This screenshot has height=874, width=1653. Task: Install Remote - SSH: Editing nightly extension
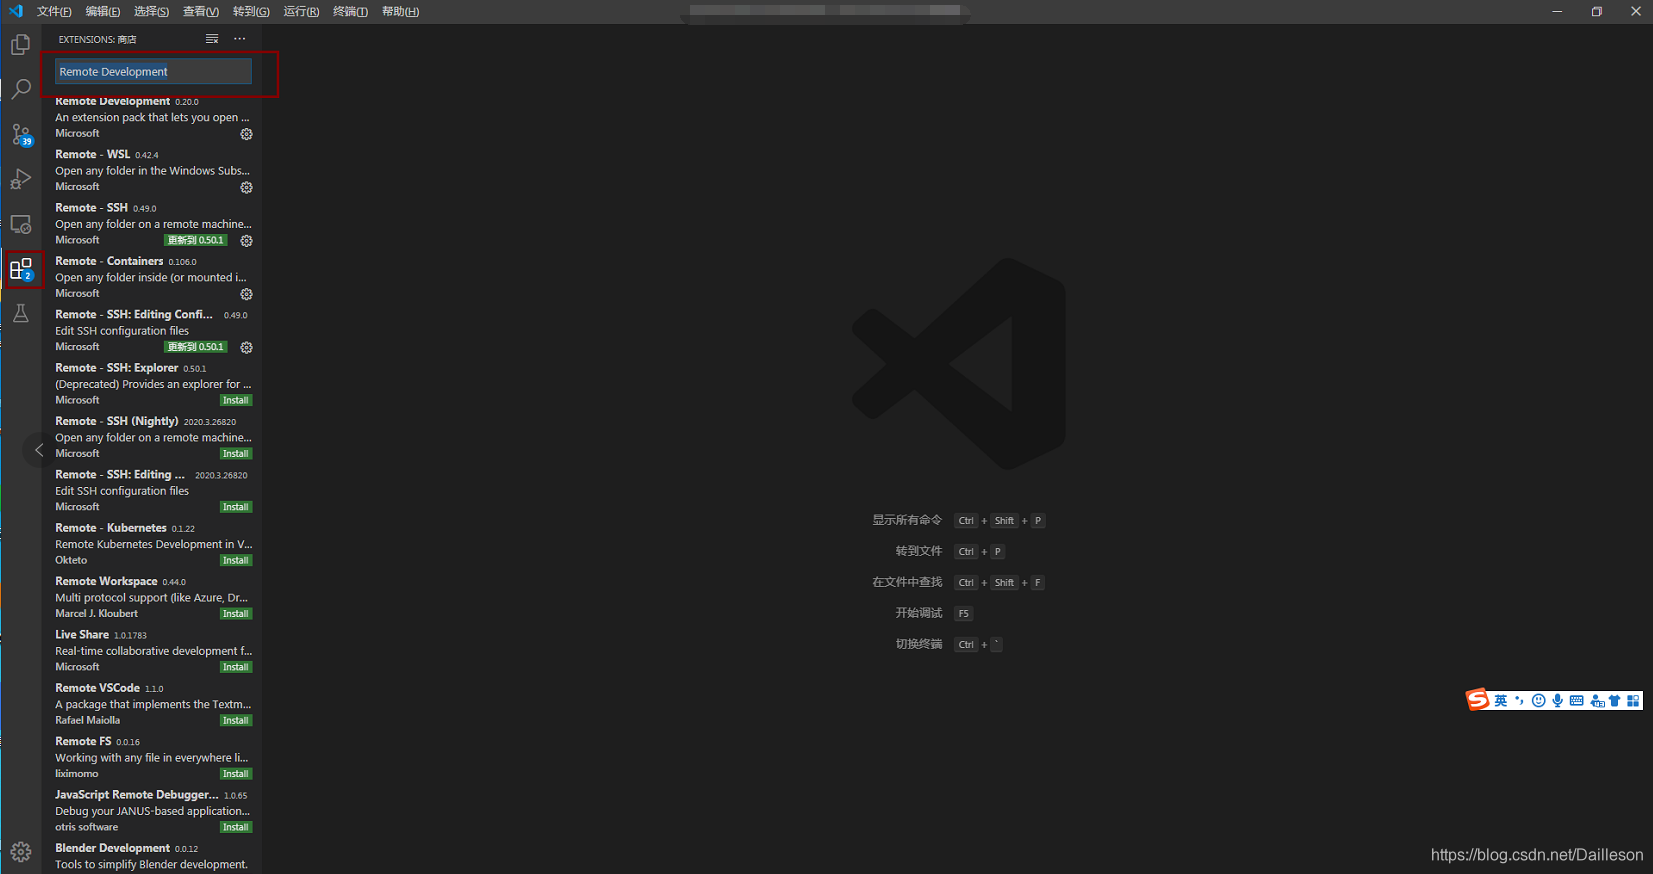tap(236, 507)
